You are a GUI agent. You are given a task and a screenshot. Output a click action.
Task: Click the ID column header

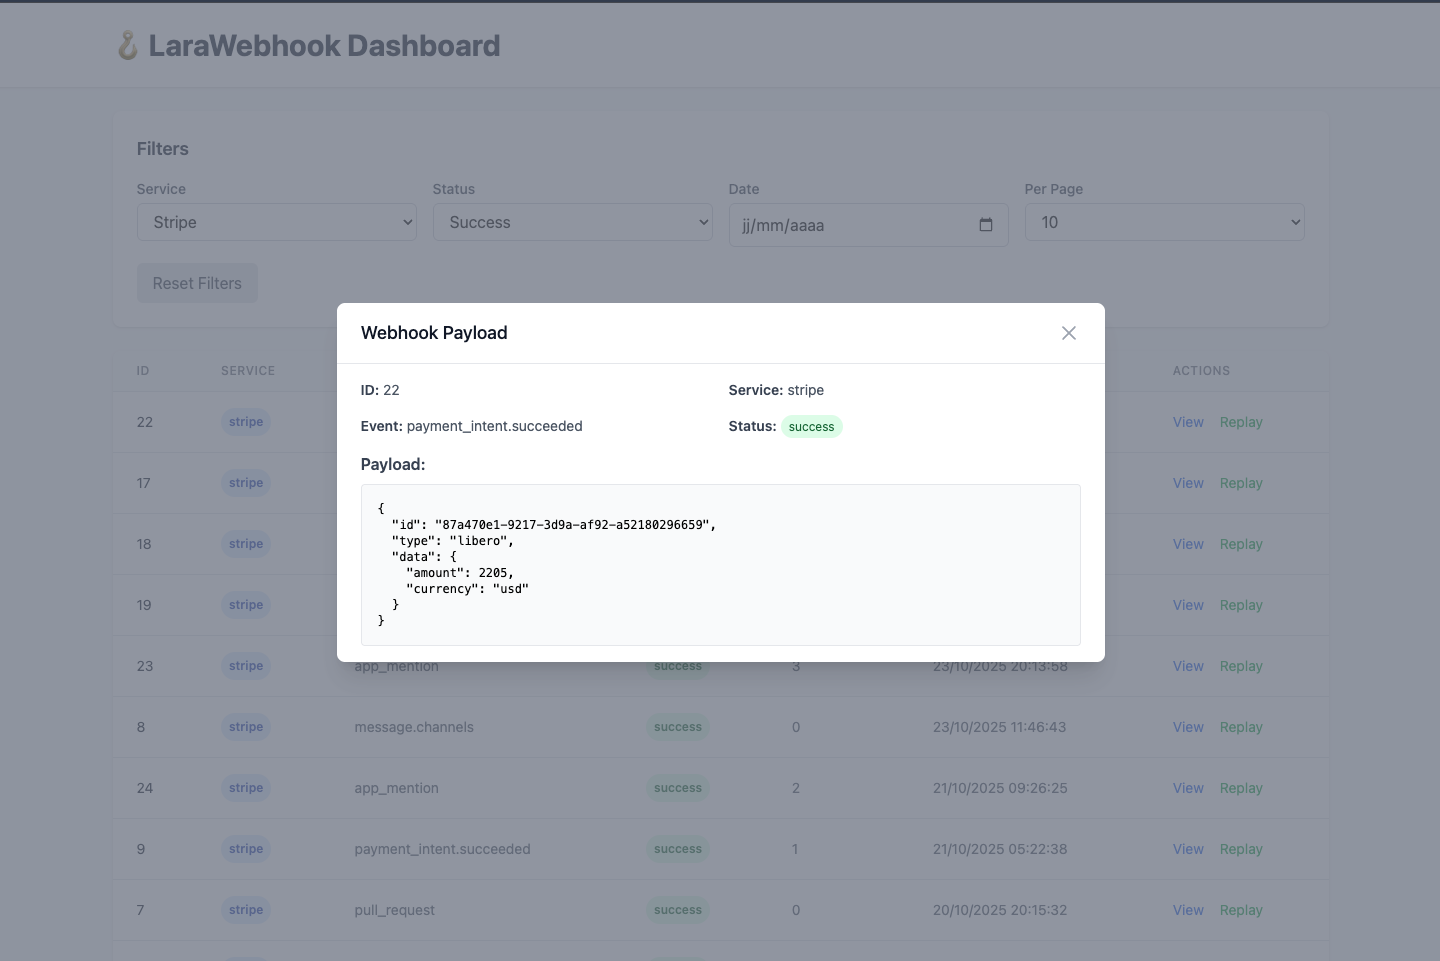(143, 370)
